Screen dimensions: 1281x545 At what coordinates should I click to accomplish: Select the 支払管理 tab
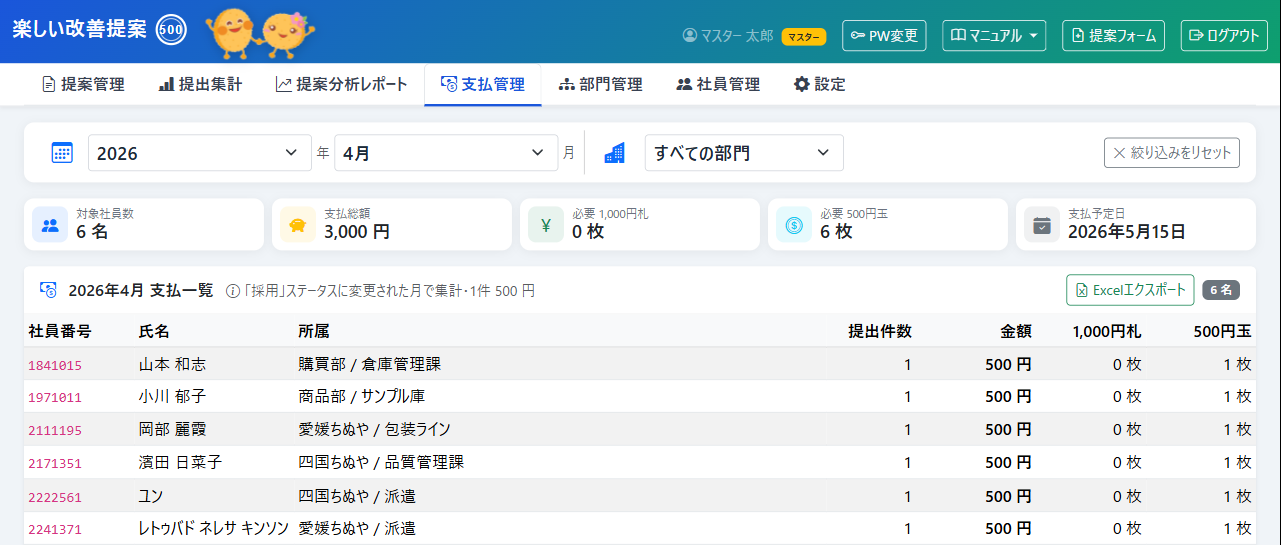coord(483,84)
